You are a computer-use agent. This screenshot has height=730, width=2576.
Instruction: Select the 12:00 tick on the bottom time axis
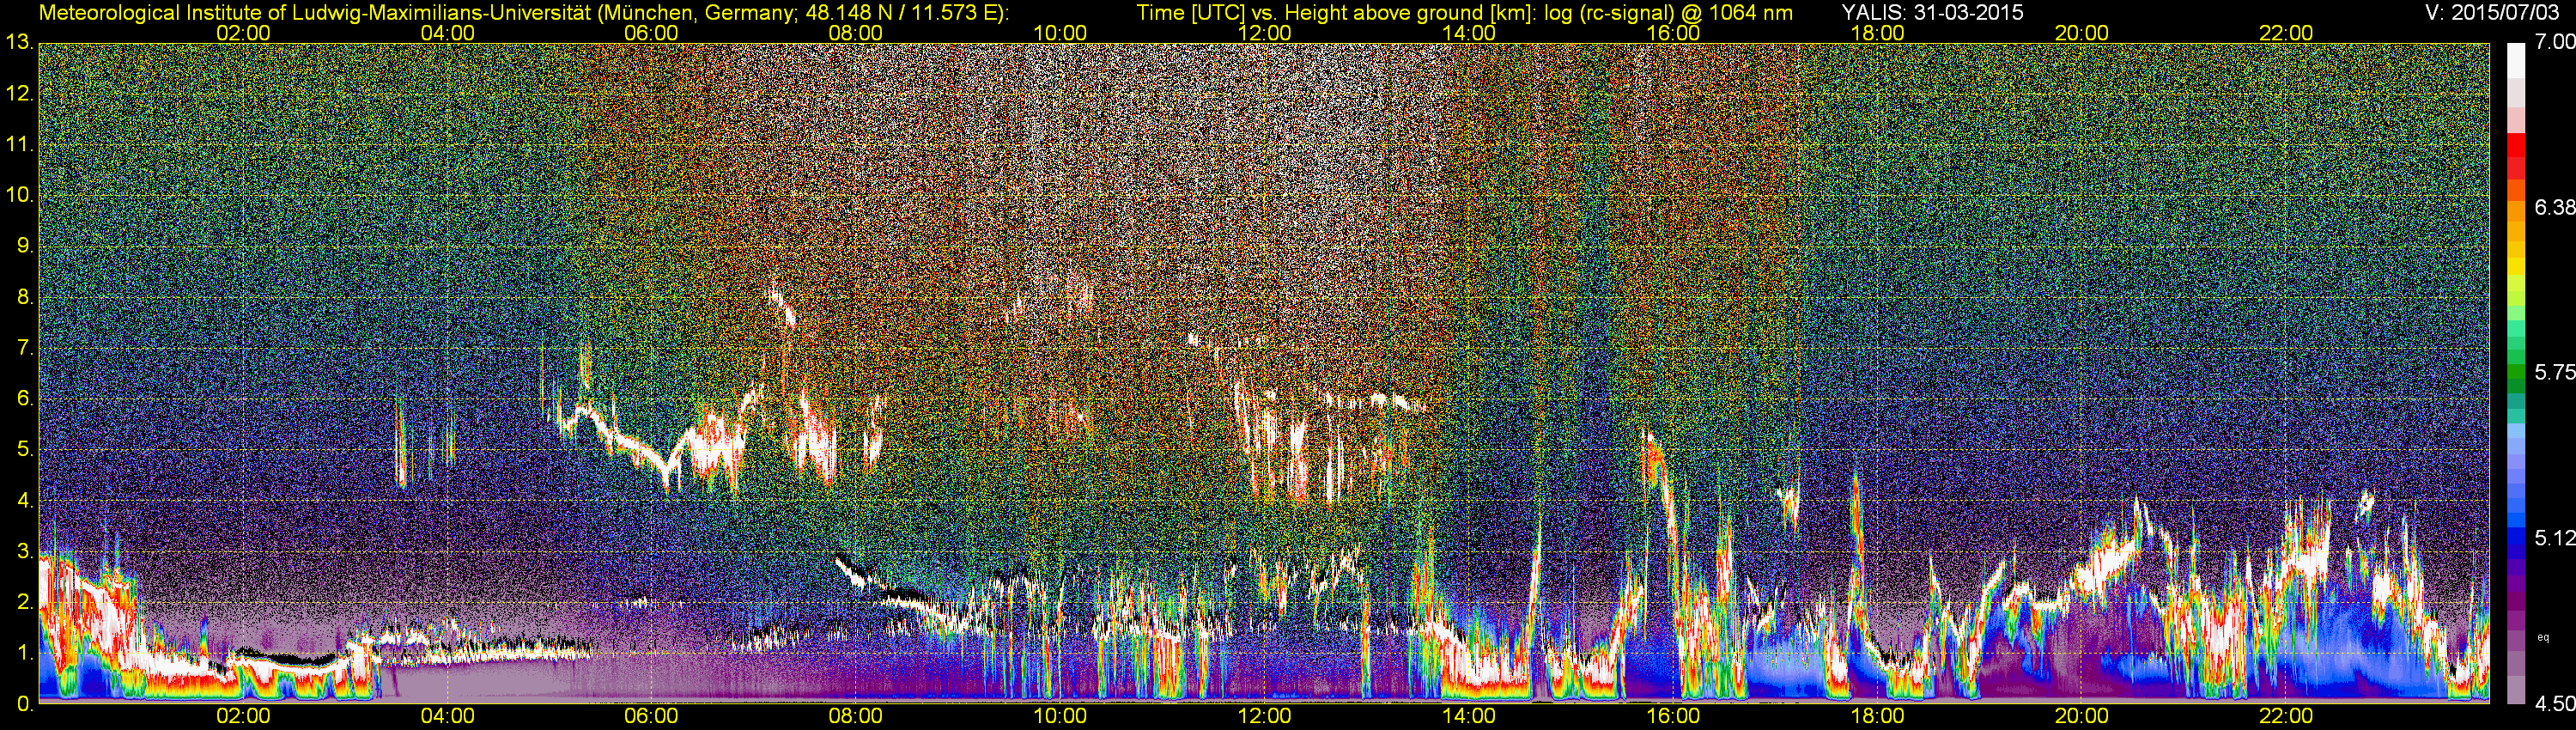coord(1264,716)
